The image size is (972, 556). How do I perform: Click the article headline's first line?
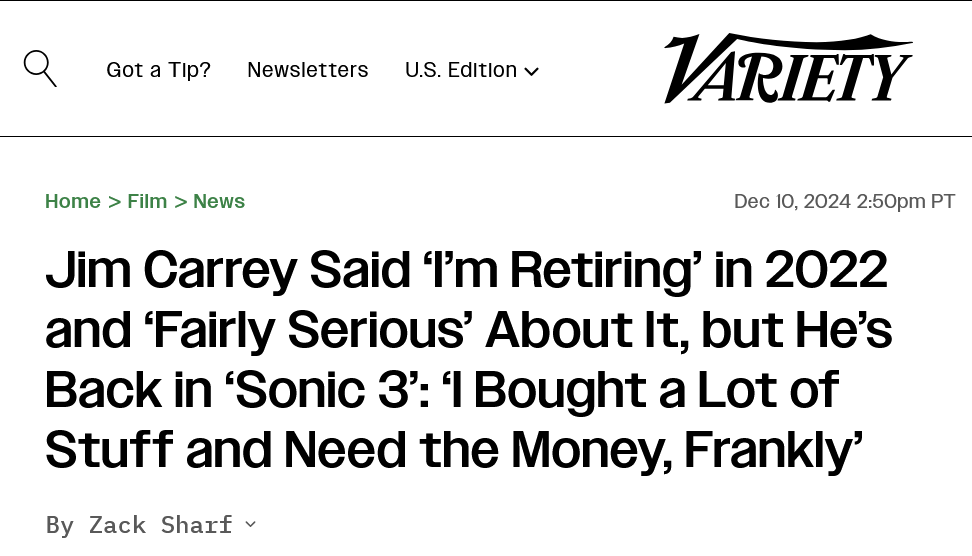pyautogui.click(x=466, y=270)
